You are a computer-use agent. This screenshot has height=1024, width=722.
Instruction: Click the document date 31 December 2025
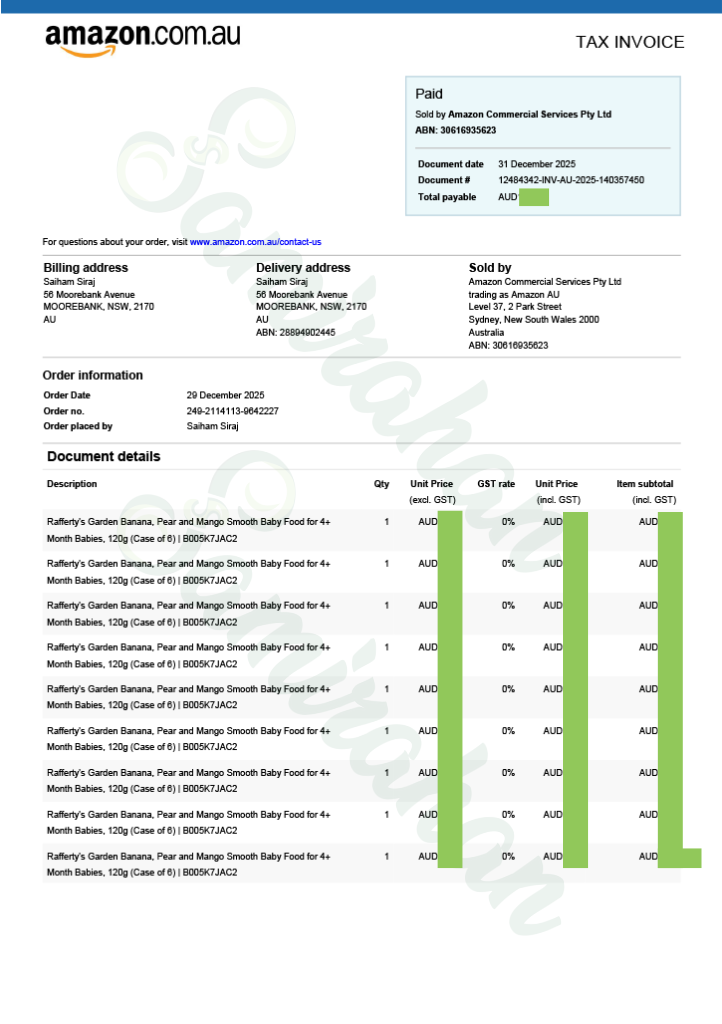[537, 164]
